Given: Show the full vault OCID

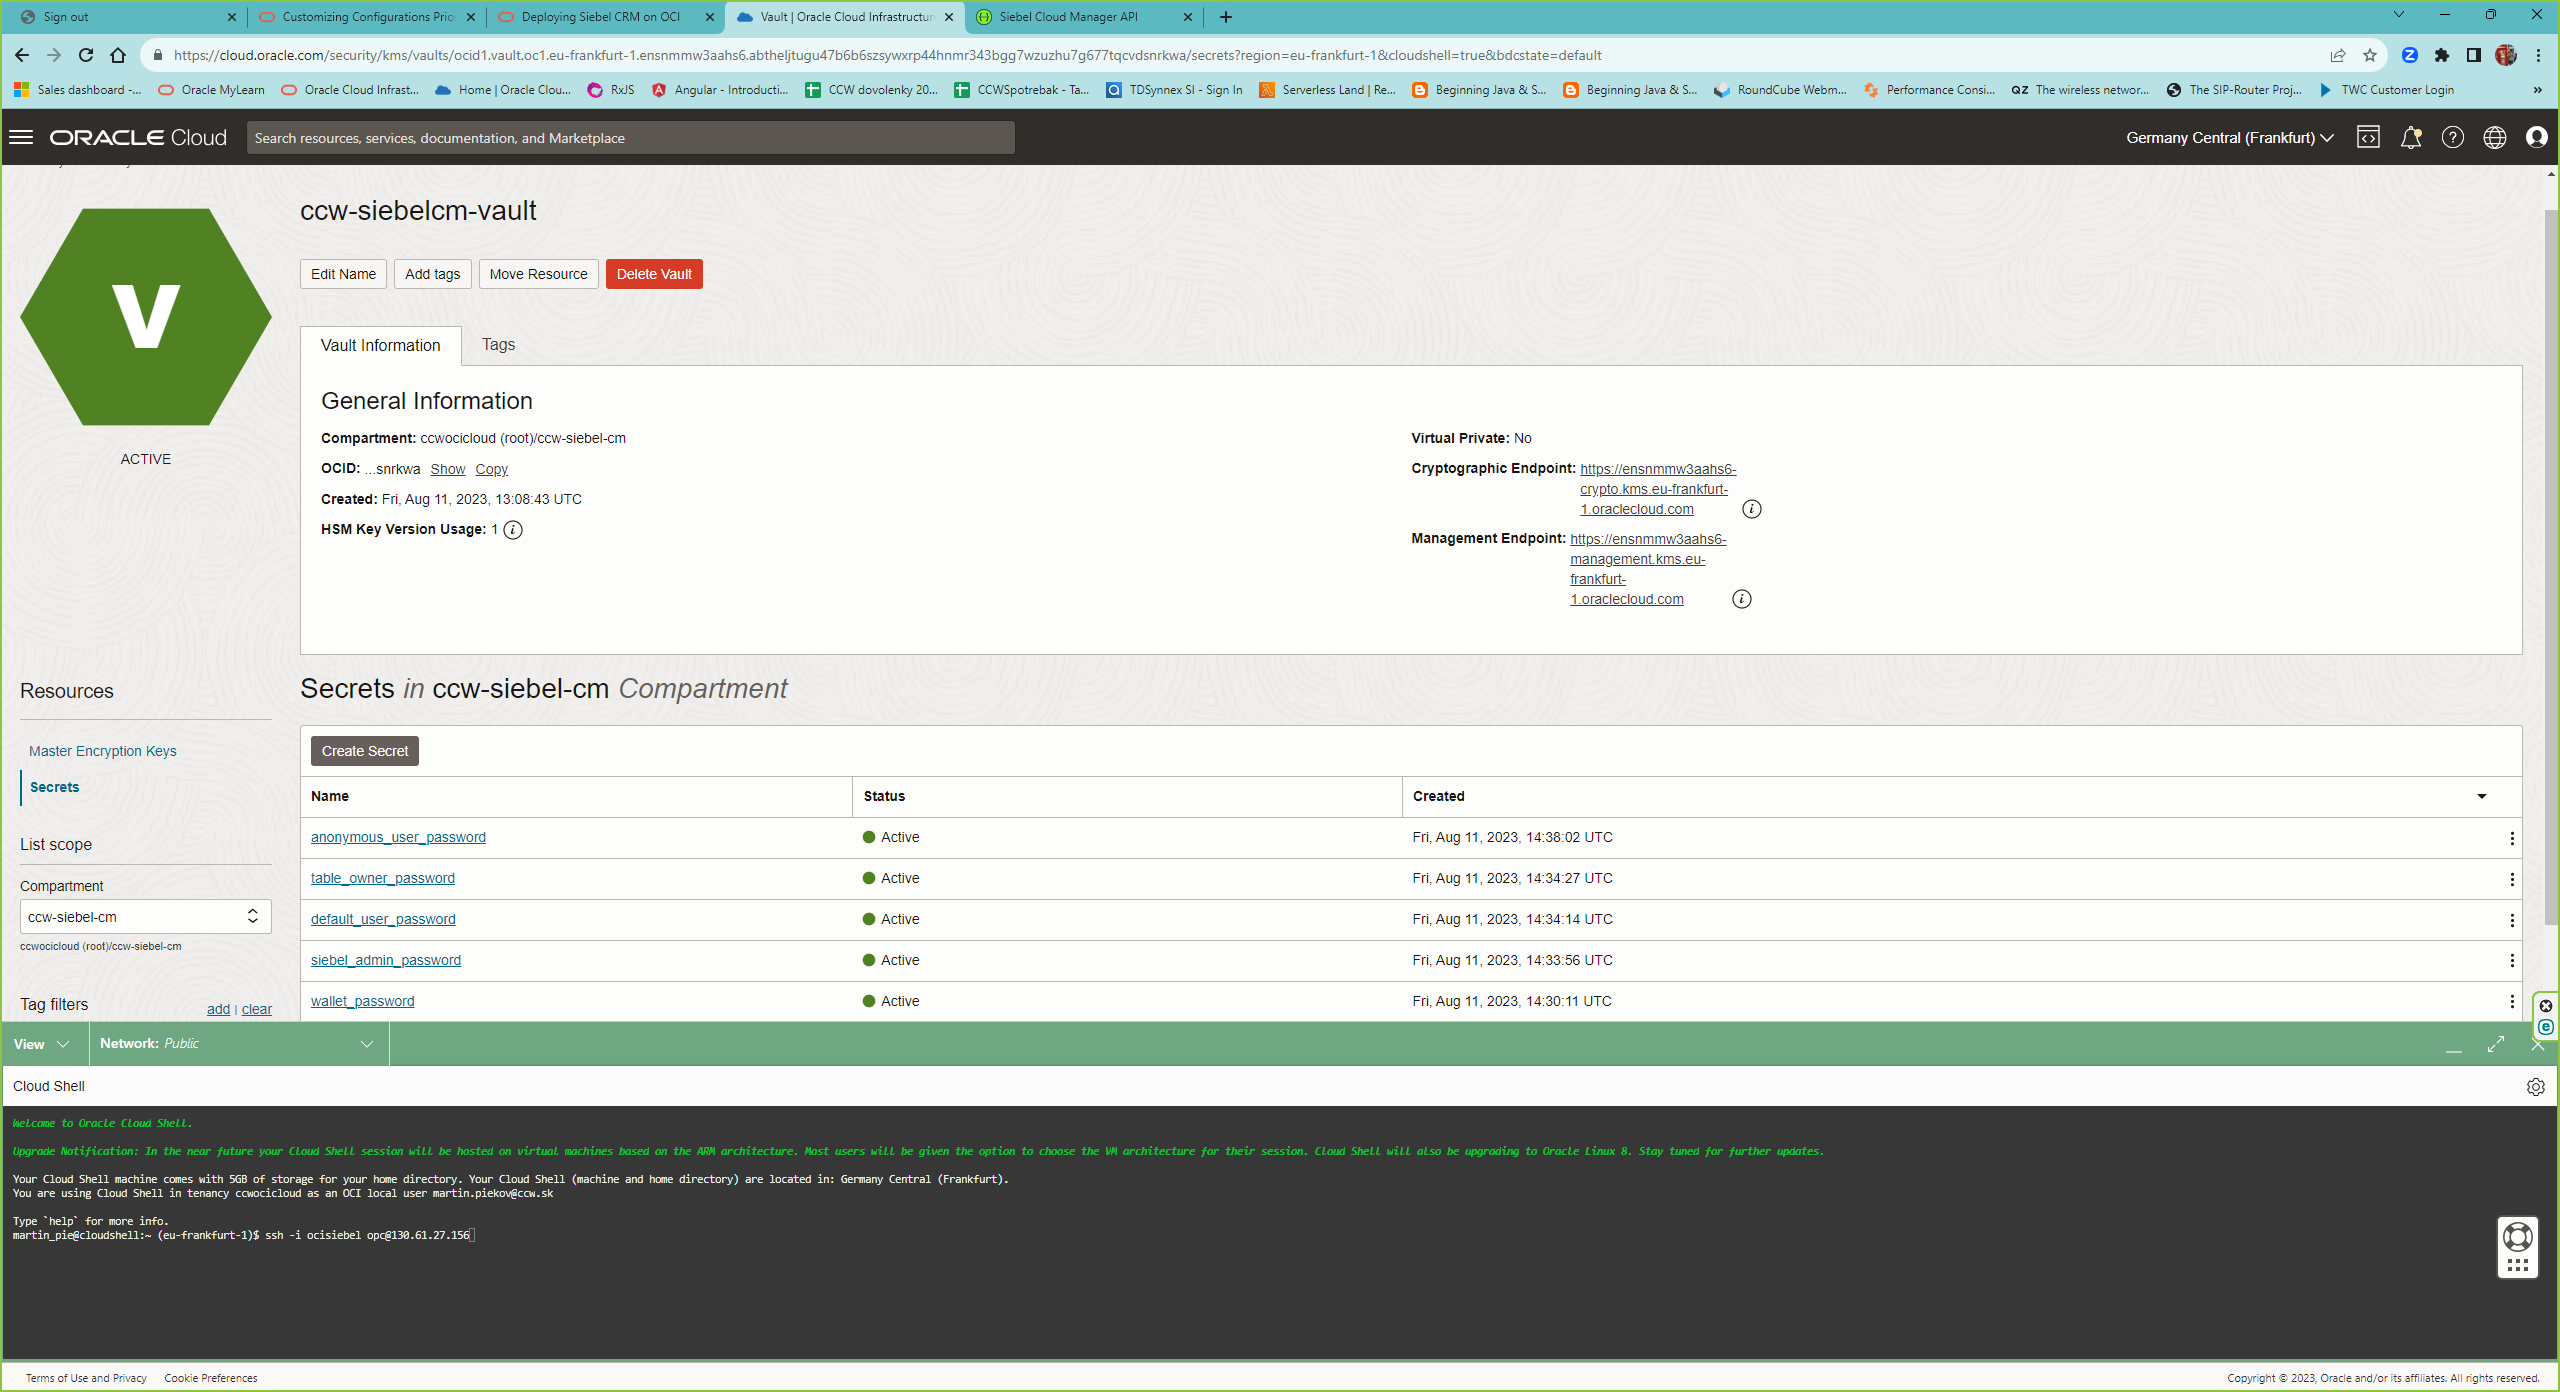Looking at the screenshot, I should pyautogui.click(x=448, y=470).
